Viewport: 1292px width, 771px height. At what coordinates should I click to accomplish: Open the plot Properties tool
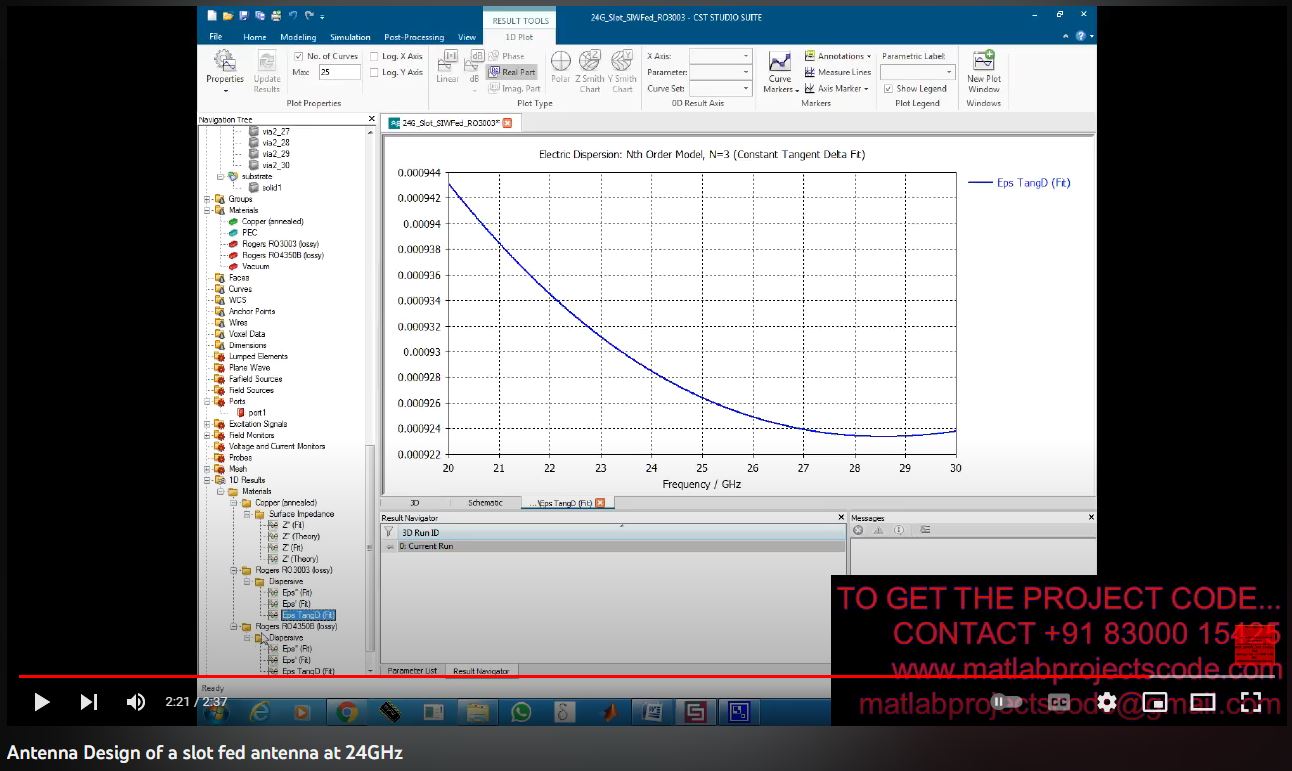(x=224, y=68)
